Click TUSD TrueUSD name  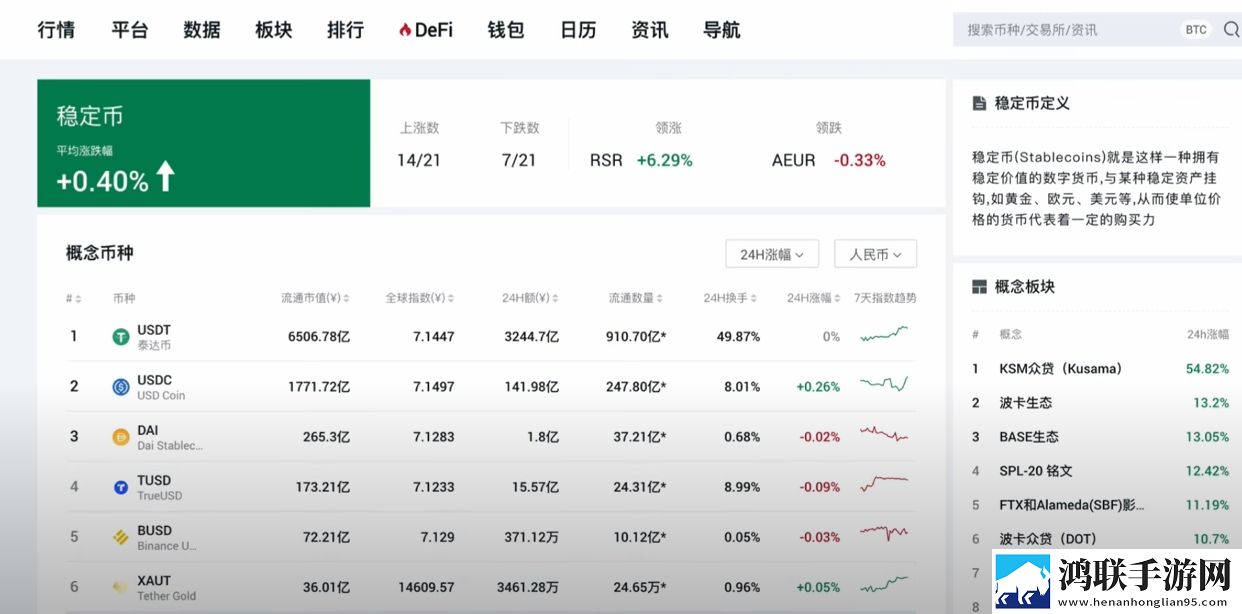click(160, 487)
